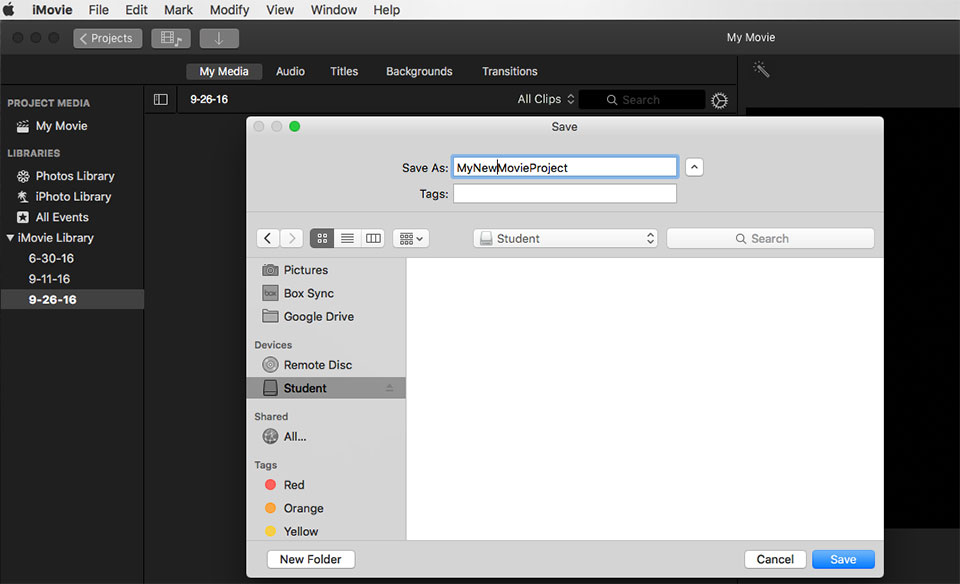
Task: Open the Edit menu
Action: [x=137, y=10]
